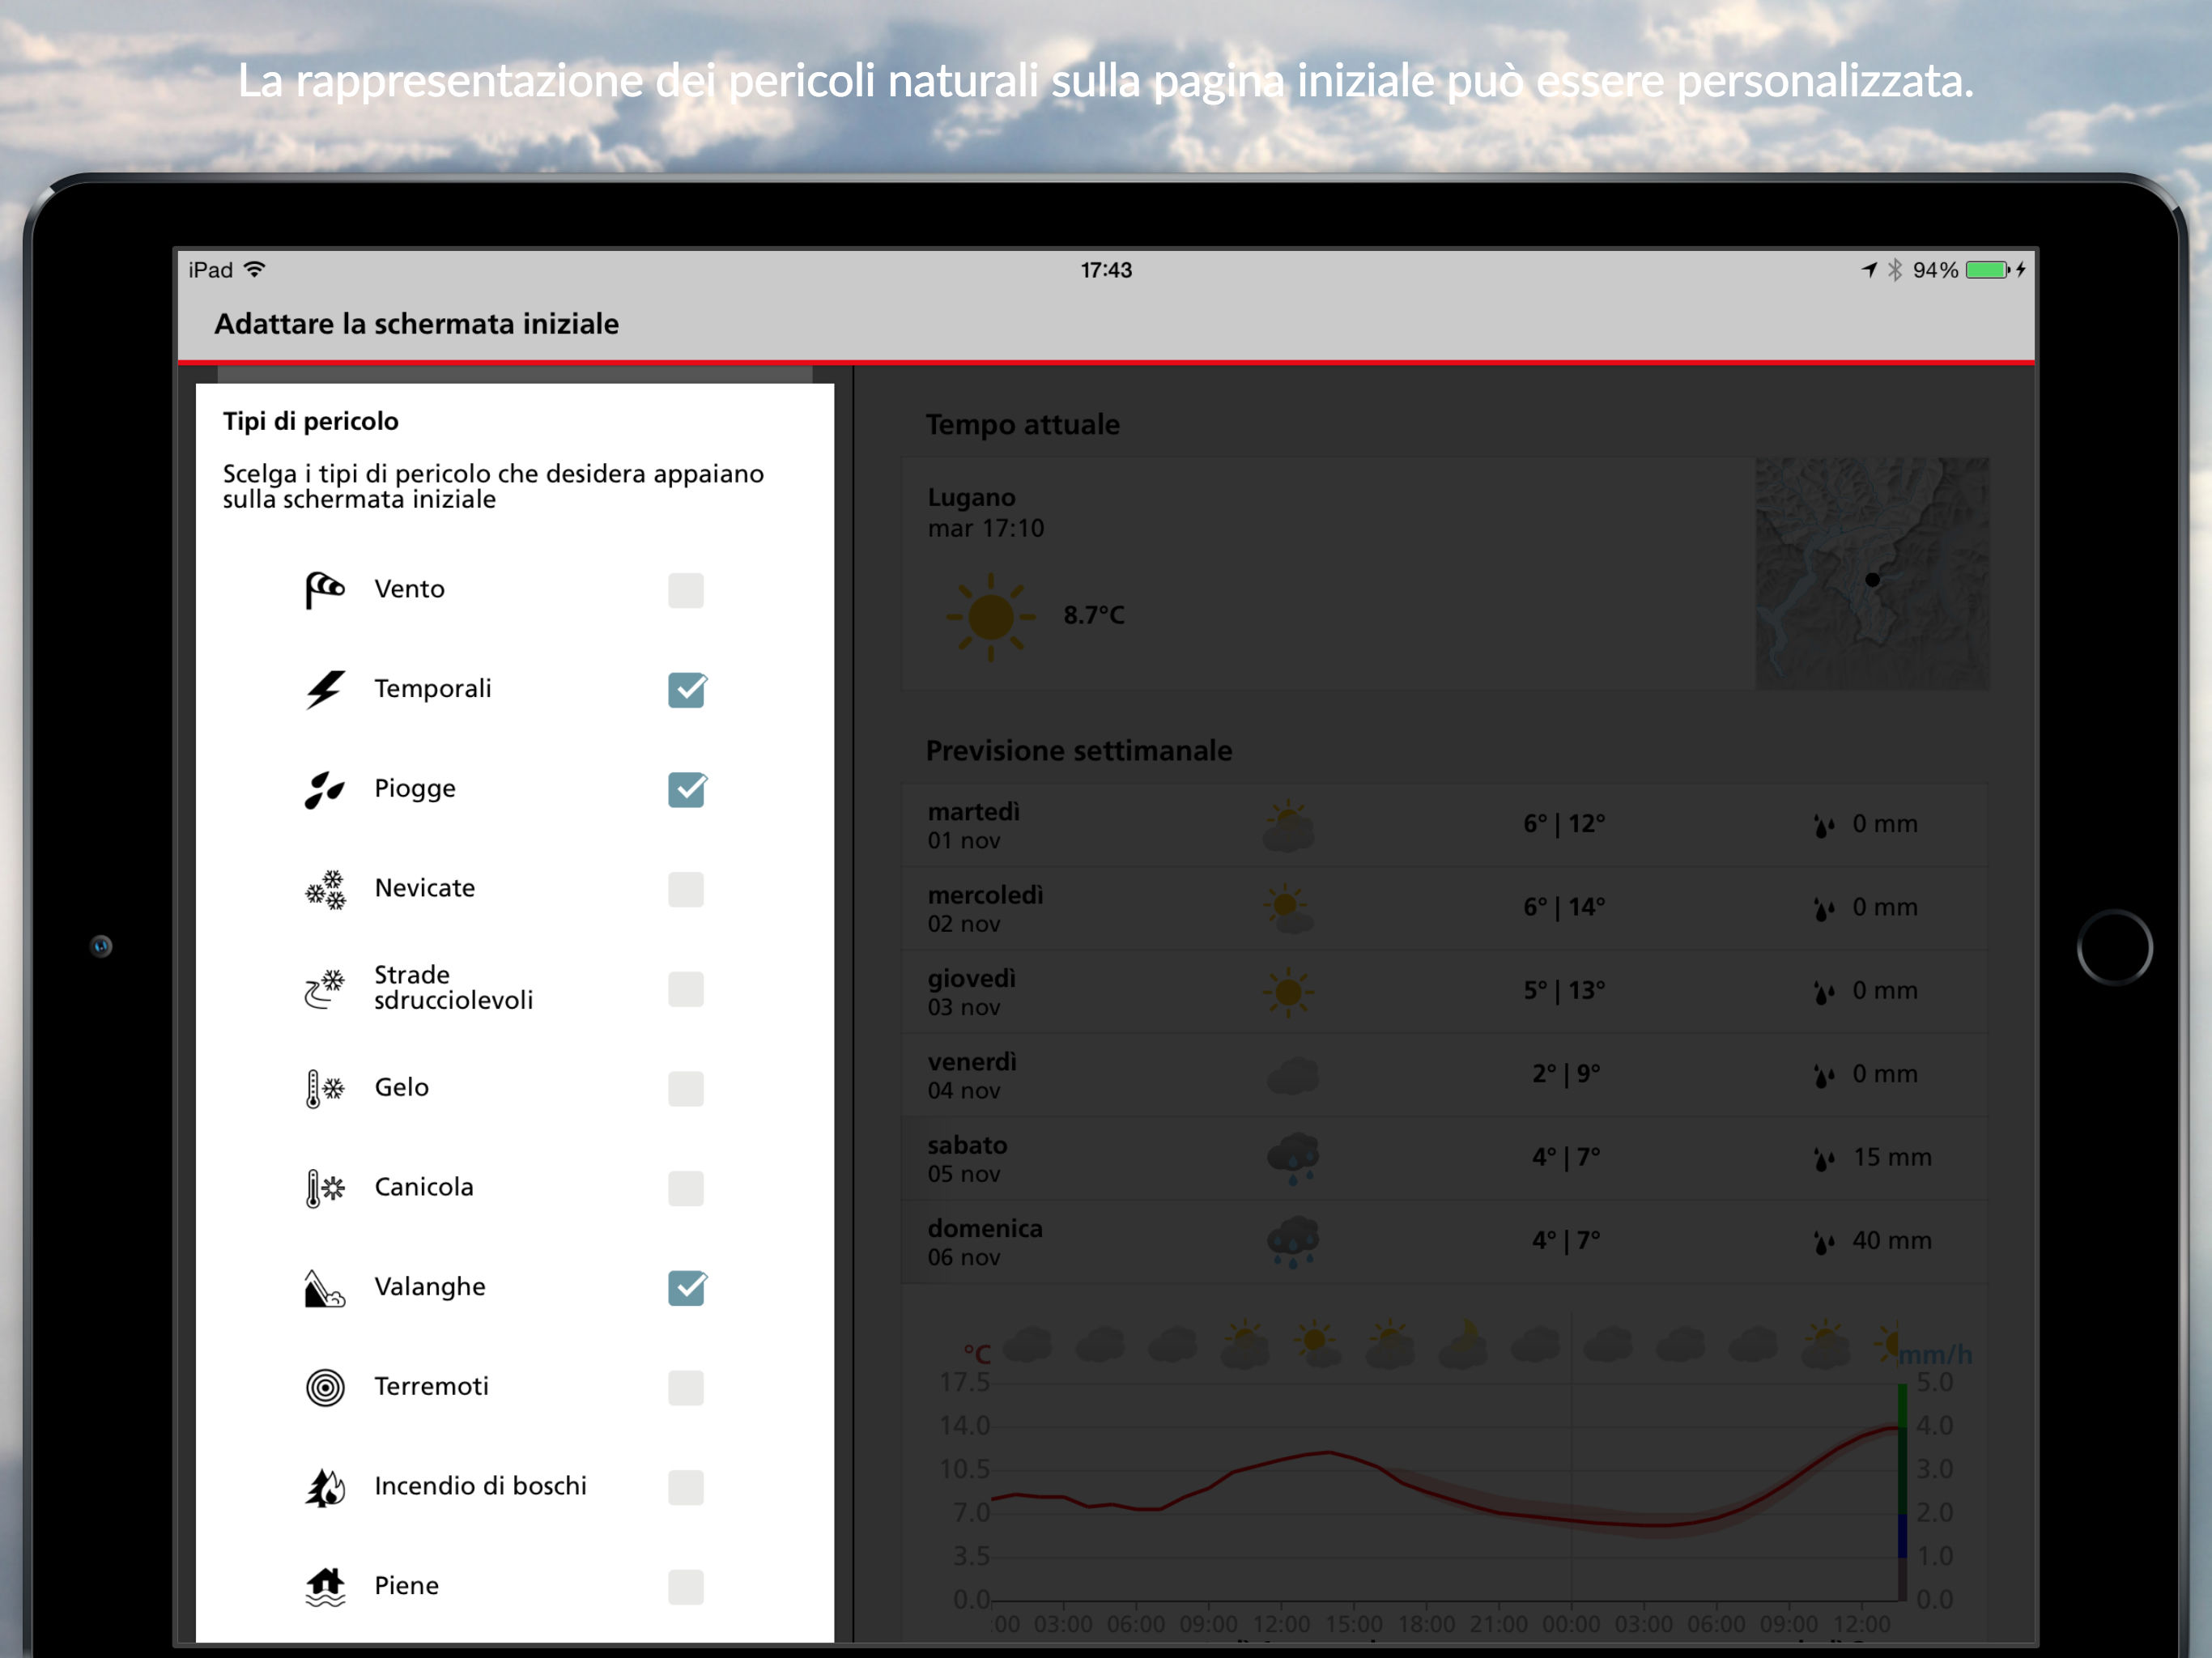
Task: Enable the Canicola checkbox
Action: pyautogui.click(x=686, y=1188)
